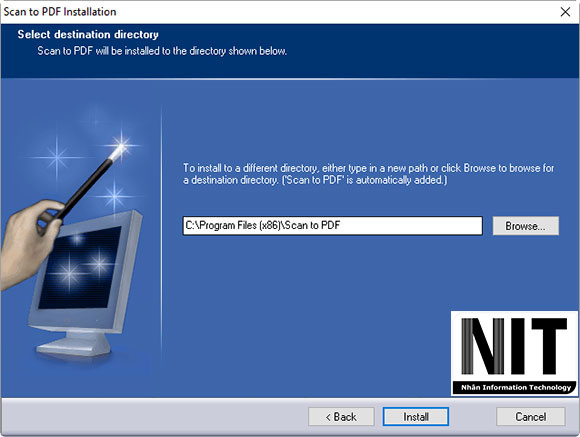Click the monitor stand base
Screen dimensions: 580x437
(74, 346)
